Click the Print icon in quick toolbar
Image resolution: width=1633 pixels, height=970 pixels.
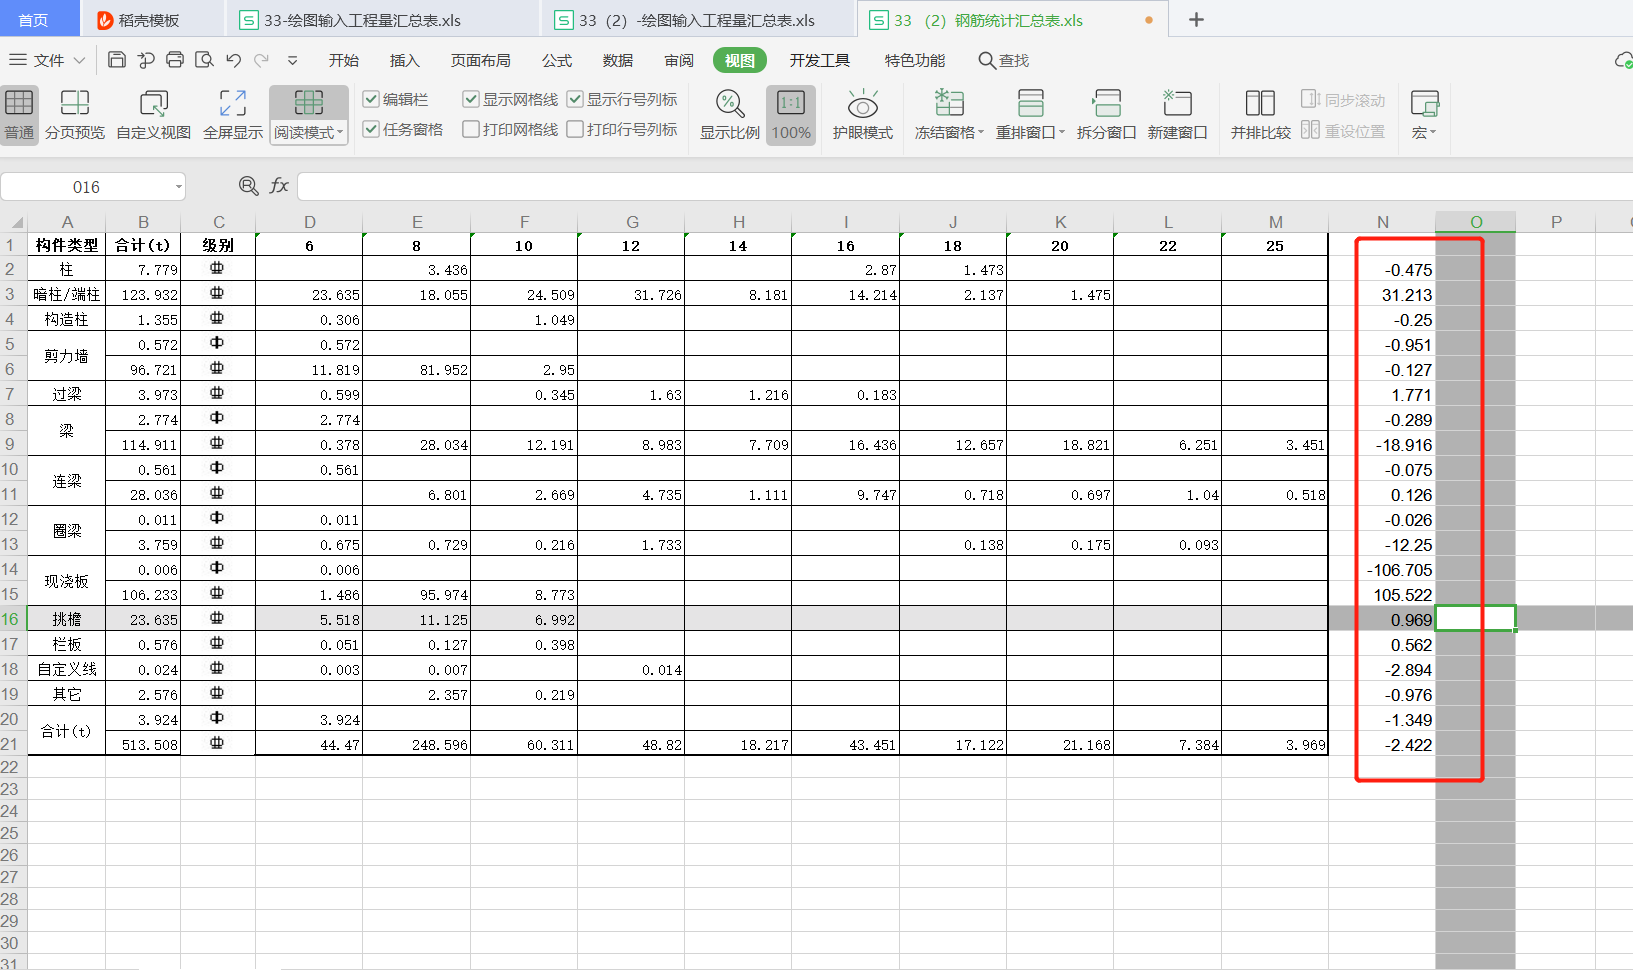175,60
